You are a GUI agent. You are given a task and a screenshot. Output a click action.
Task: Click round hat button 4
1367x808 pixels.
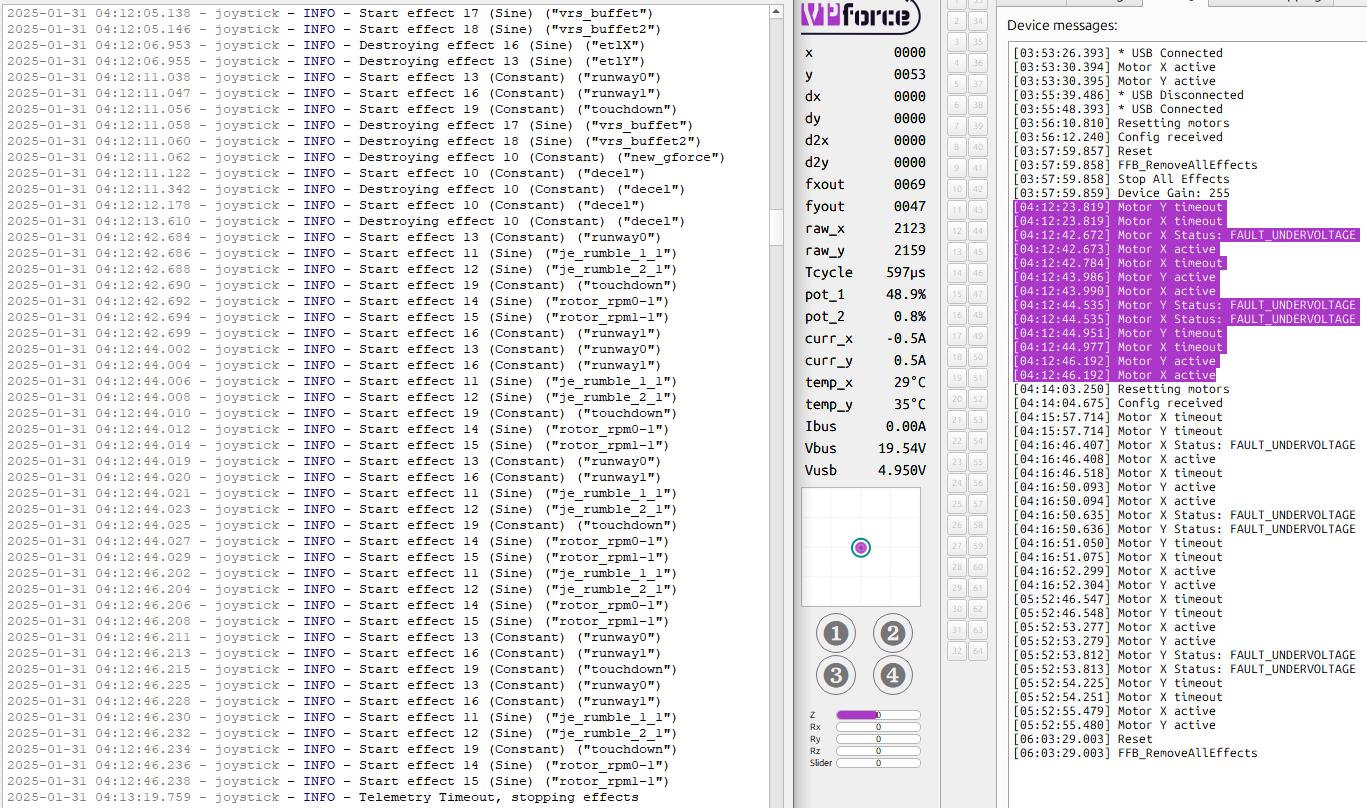(x=893, y=675)
